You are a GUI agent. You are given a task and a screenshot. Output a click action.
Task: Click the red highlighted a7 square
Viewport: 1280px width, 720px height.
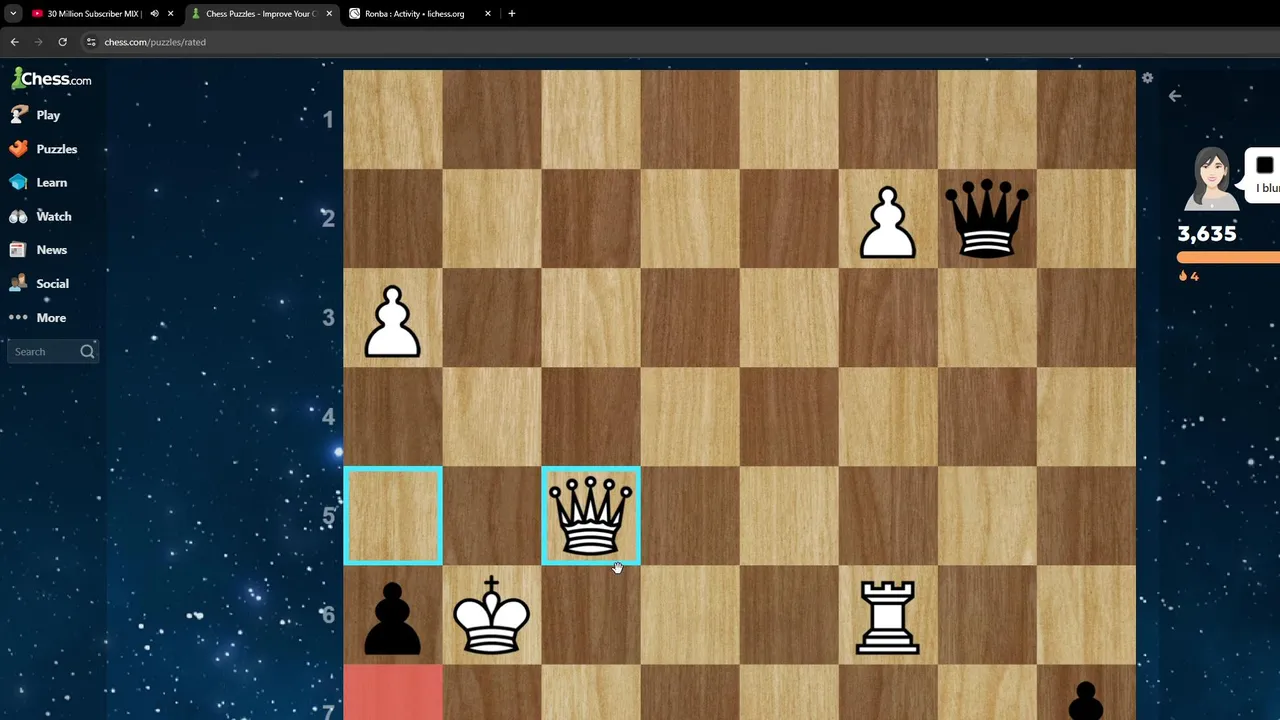(393, 692)
